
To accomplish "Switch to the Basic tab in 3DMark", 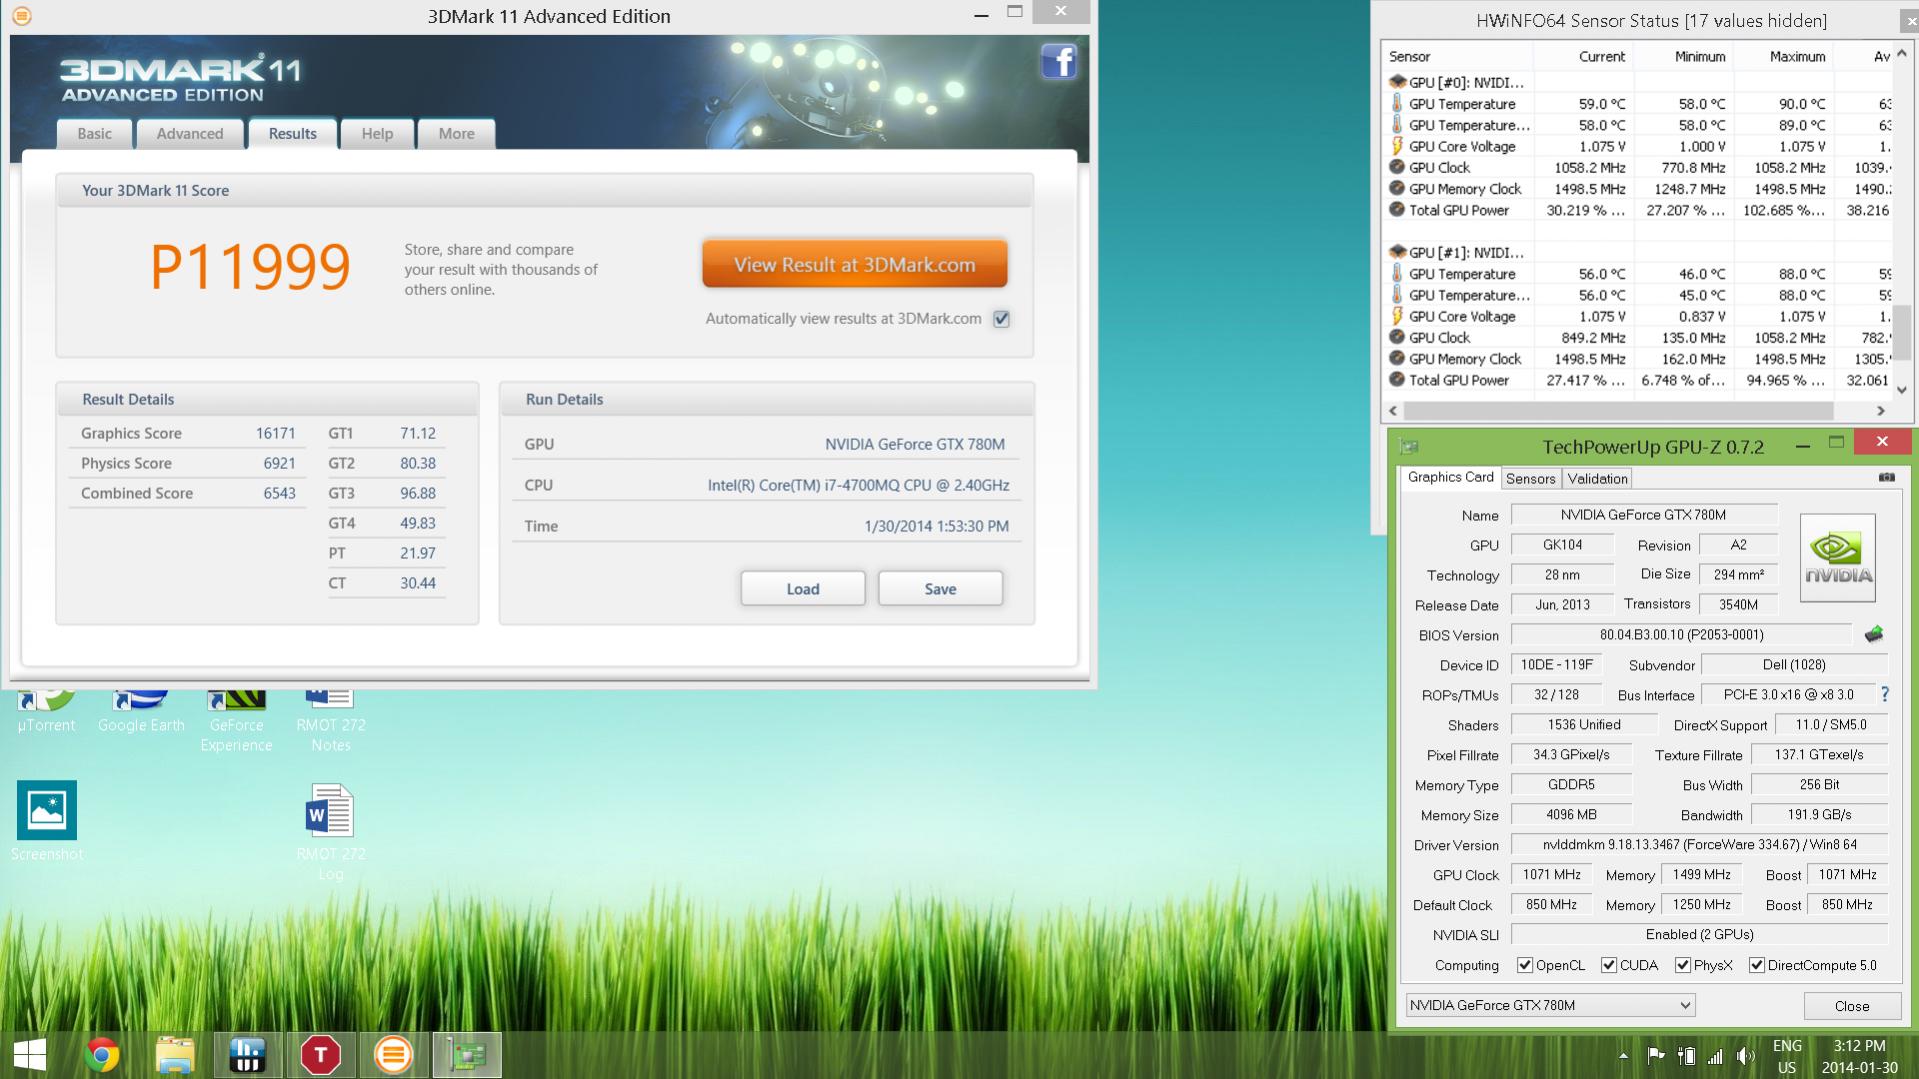I will click(95, 133).
